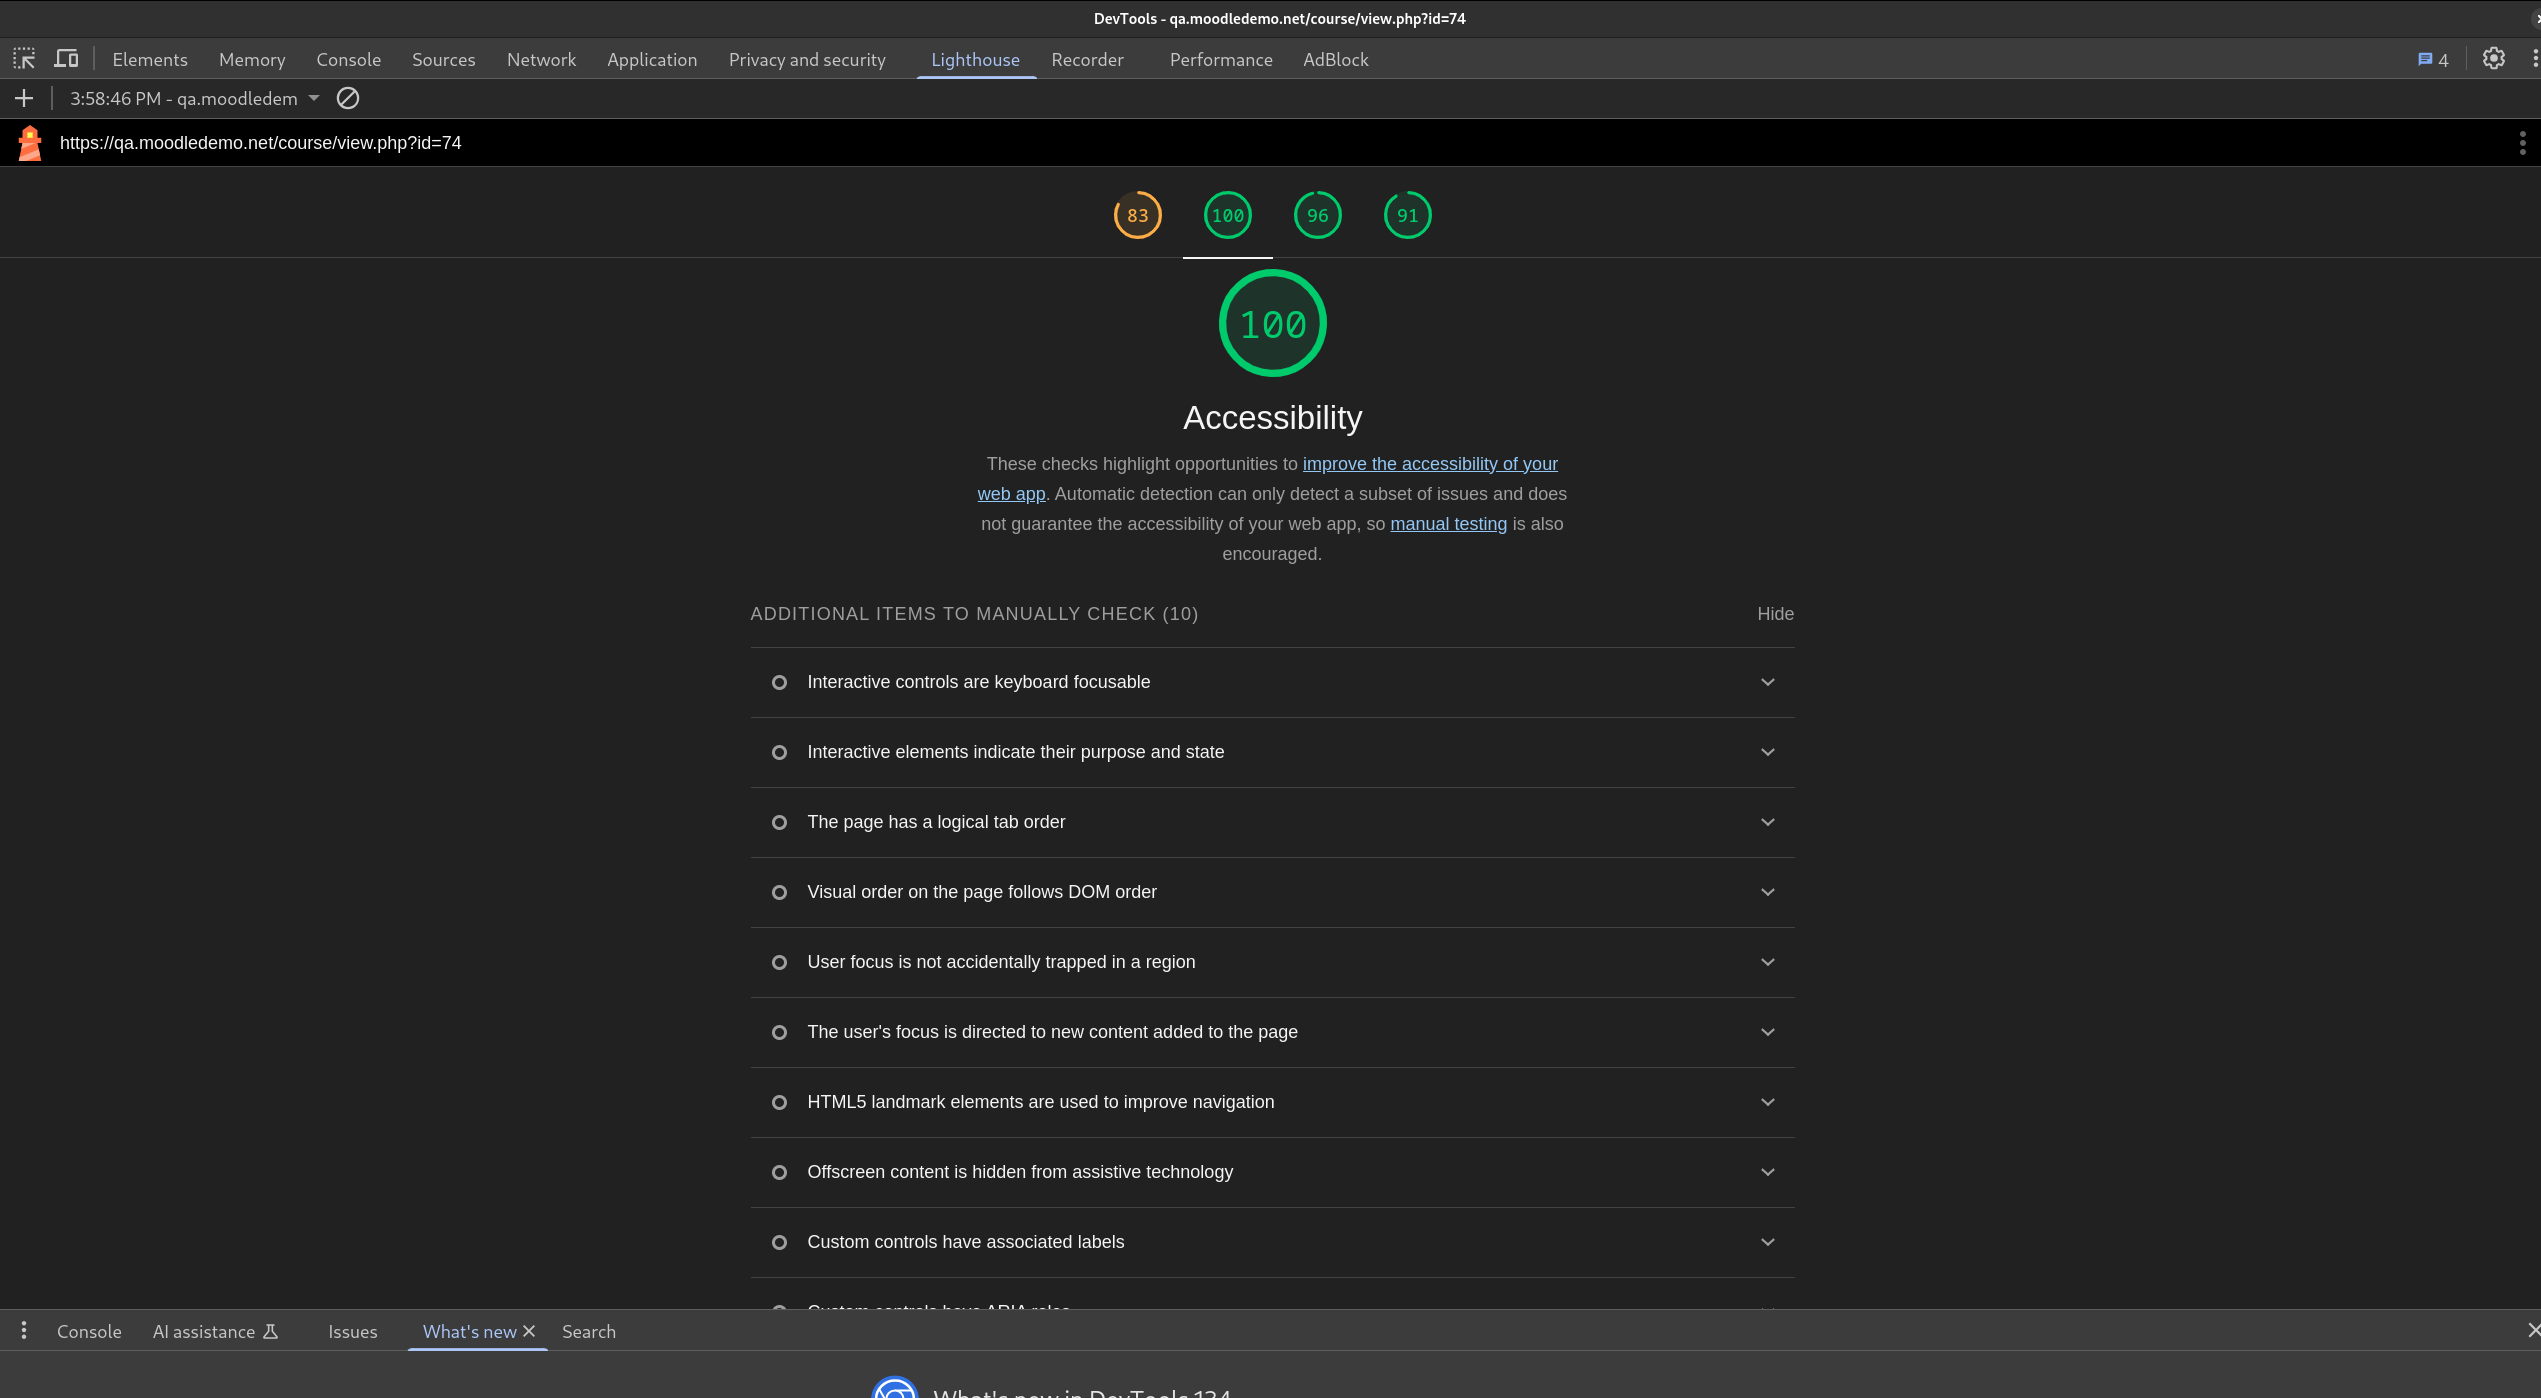The height and width of the screenshot is (1398, 2541).
Task: Click 'HTML5 landmark elements are used to improve navigation'
Action: point(1041,1102)
